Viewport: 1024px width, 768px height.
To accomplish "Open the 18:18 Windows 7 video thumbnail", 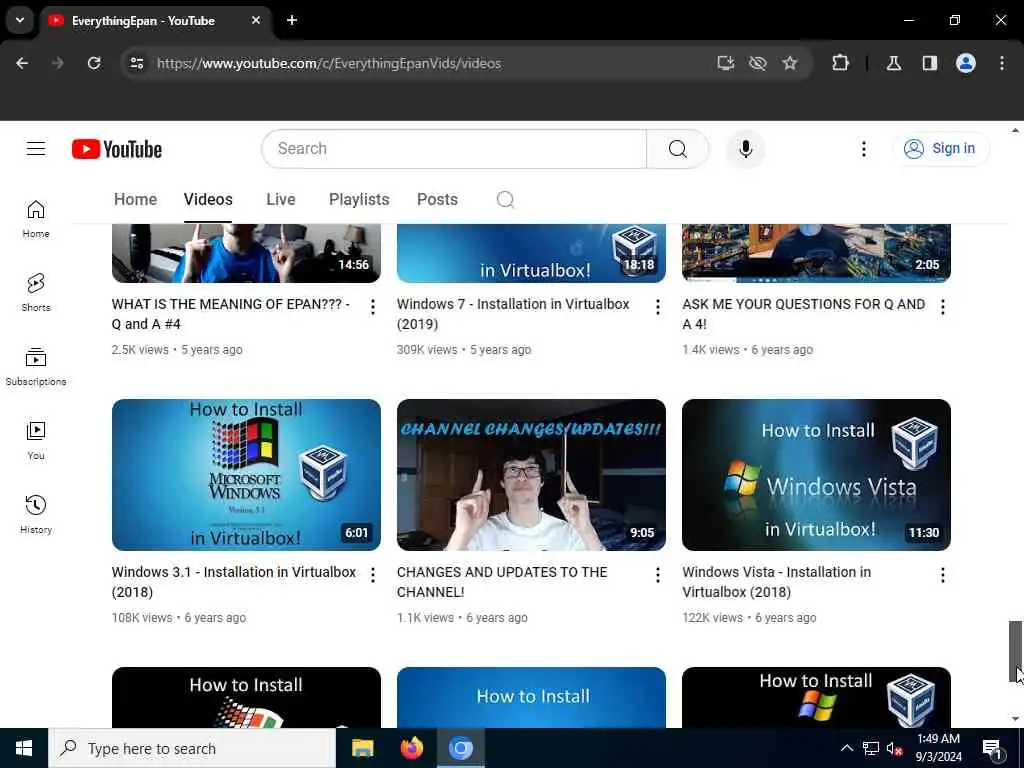I will (531, 253).
